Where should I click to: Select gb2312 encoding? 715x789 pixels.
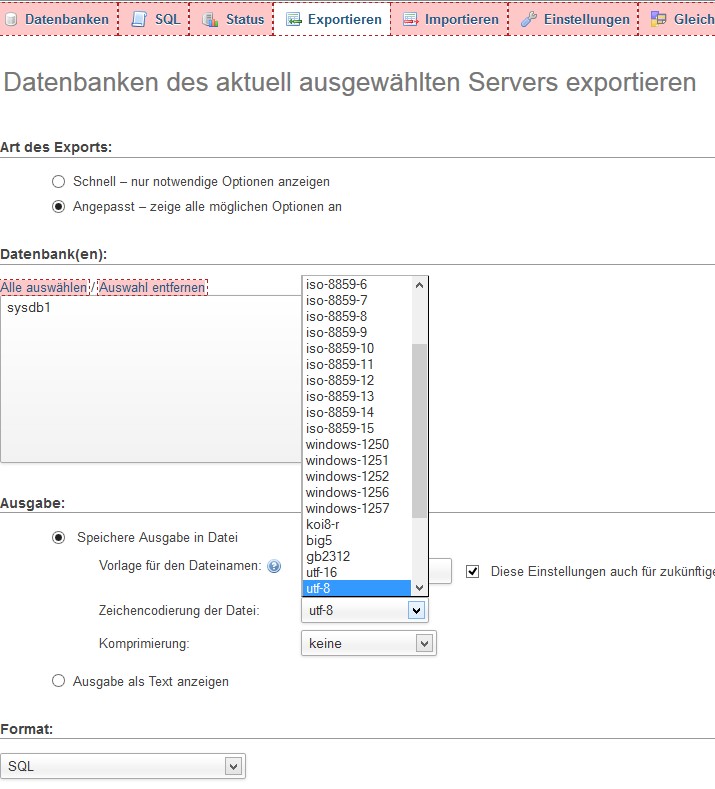[357, 557]
